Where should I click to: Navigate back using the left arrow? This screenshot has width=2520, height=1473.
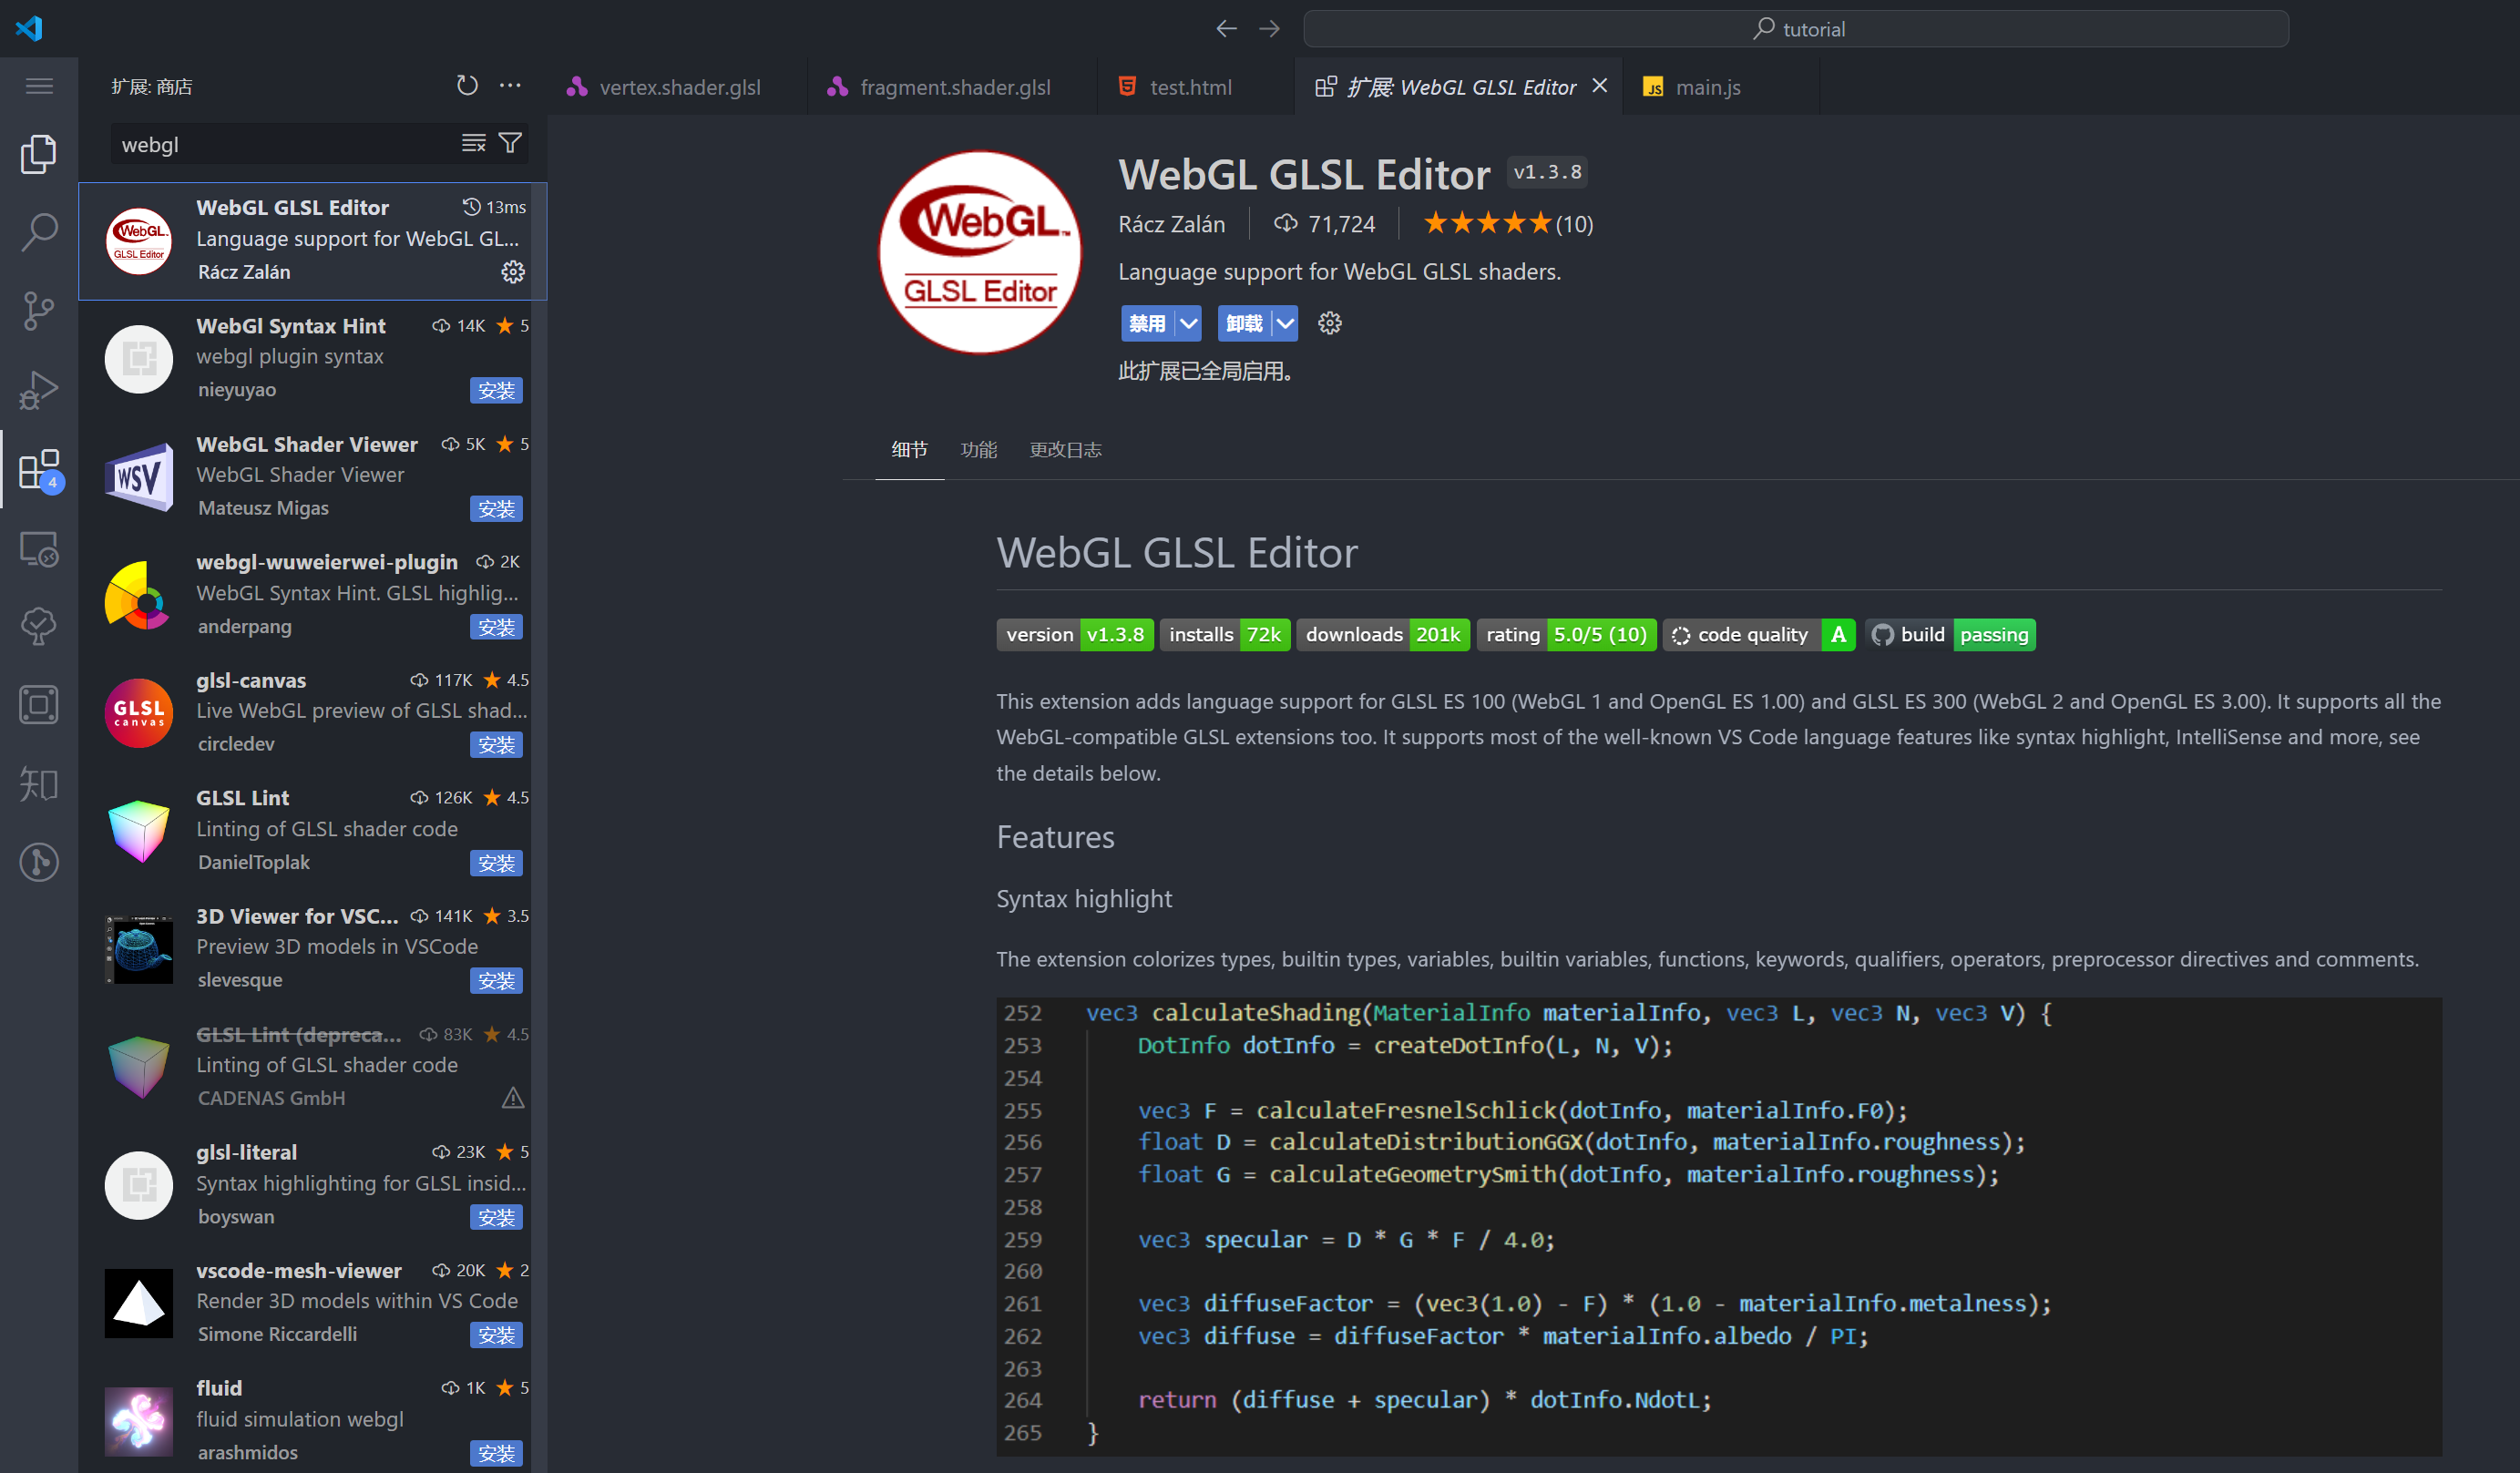[1226, 28]
